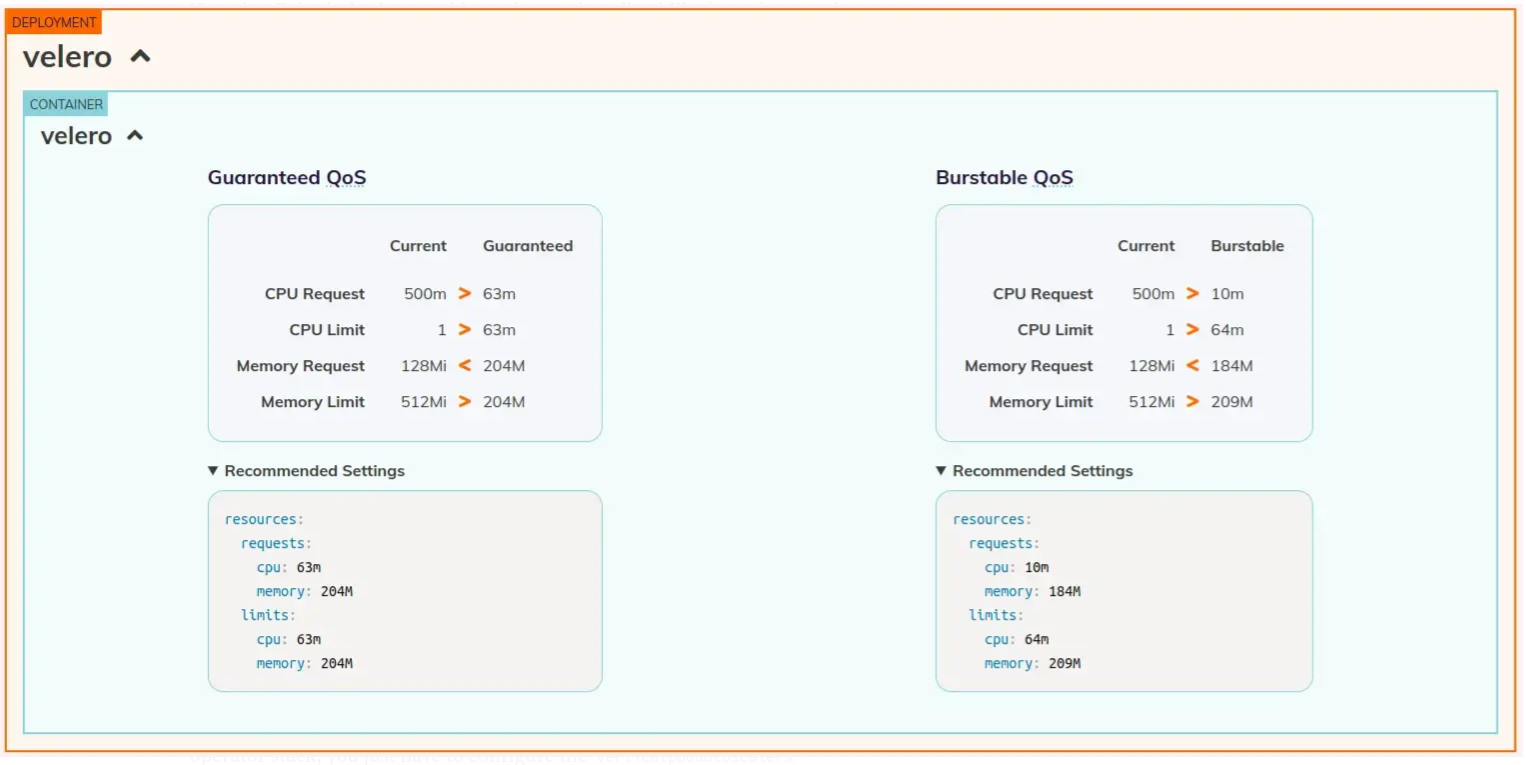Click the DEPLOYMENT orange label
This screenshot has height=765, width=1526.
coord(54,22)
